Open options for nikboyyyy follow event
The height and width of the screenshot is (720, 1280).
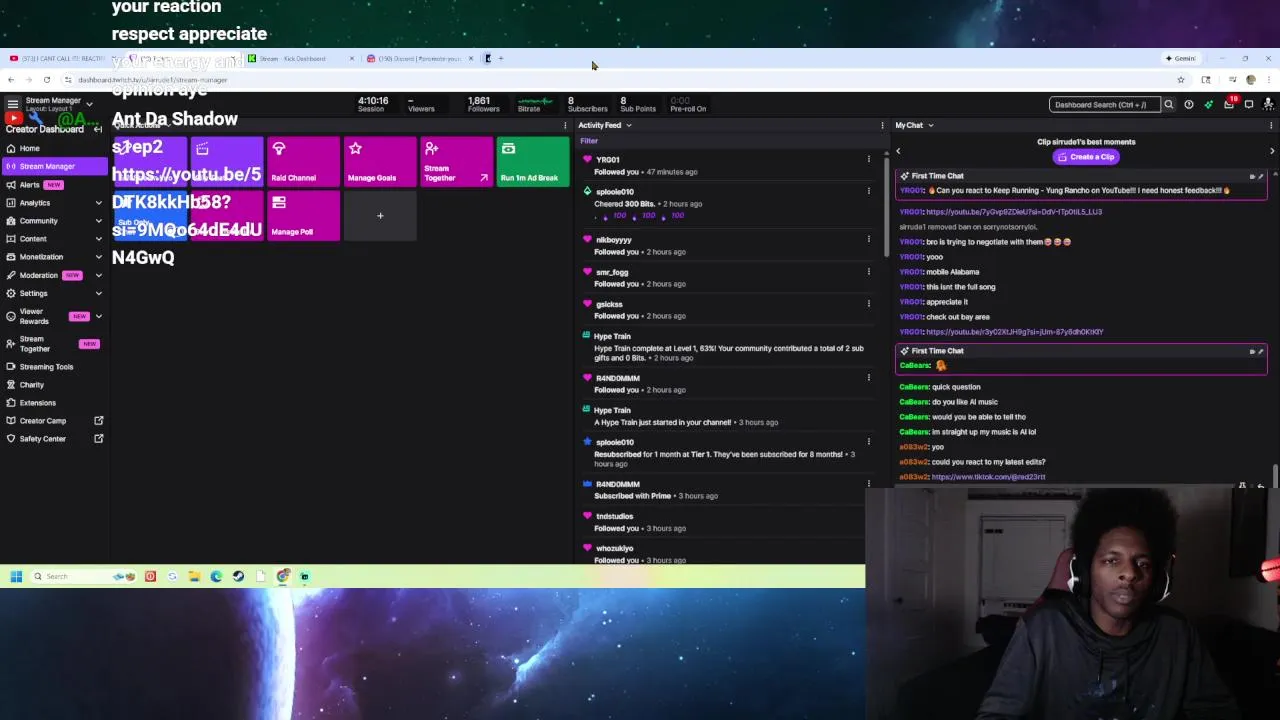point(868,240)
